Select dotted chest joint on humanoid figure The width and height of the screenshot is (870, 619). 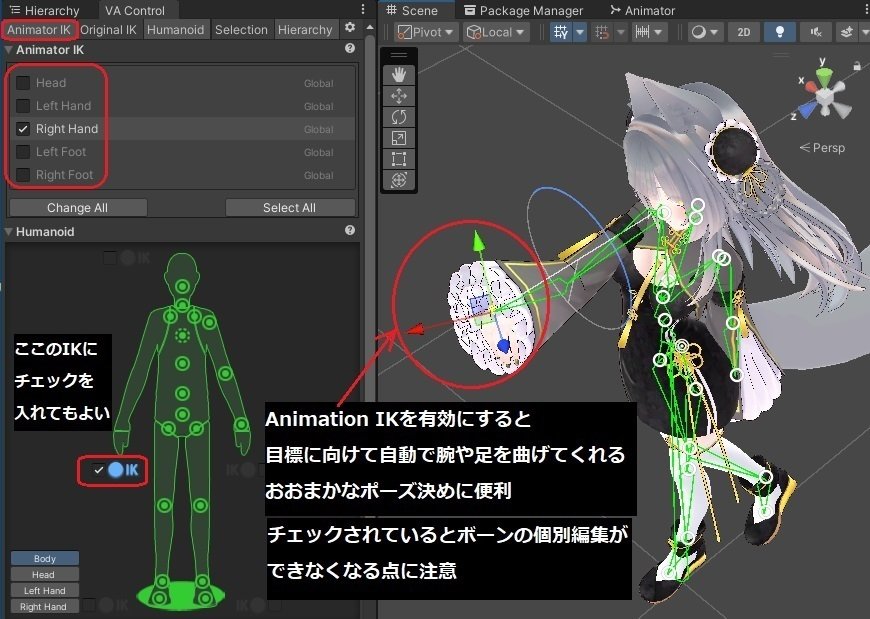pyautogui.click(x=182, y=335)
